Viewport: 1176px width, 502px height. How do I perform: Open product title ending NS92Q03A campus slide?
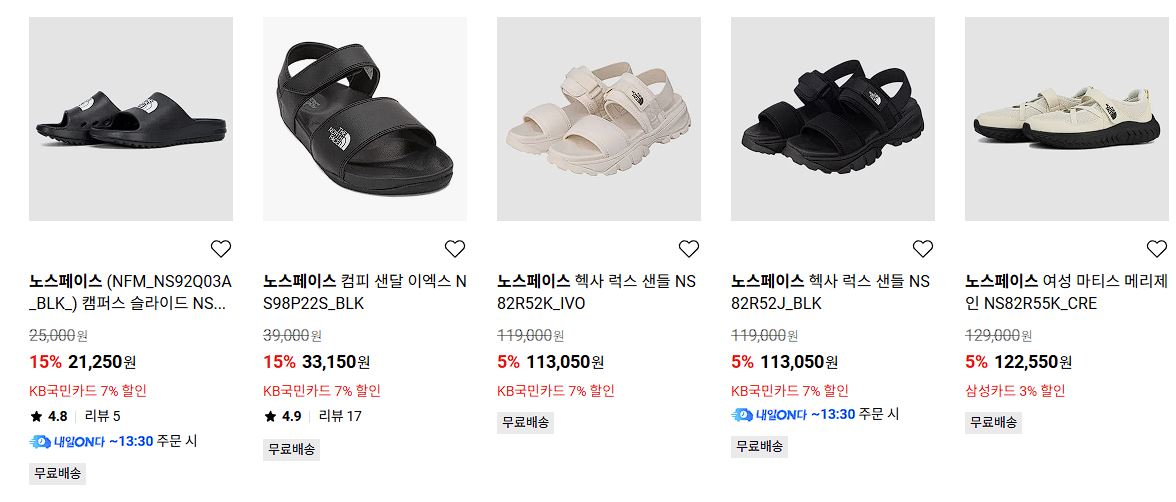tap(130, 293)
